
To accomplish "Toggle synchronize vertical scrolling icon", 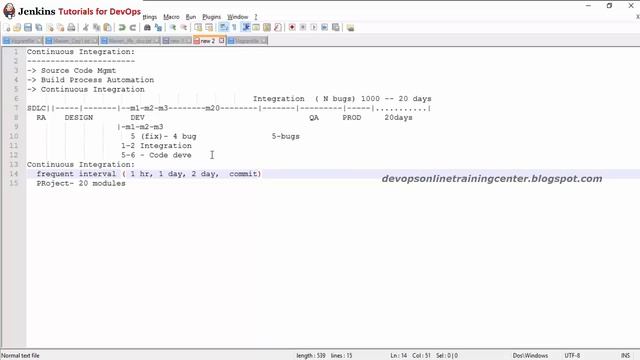I will pos(198,28).
